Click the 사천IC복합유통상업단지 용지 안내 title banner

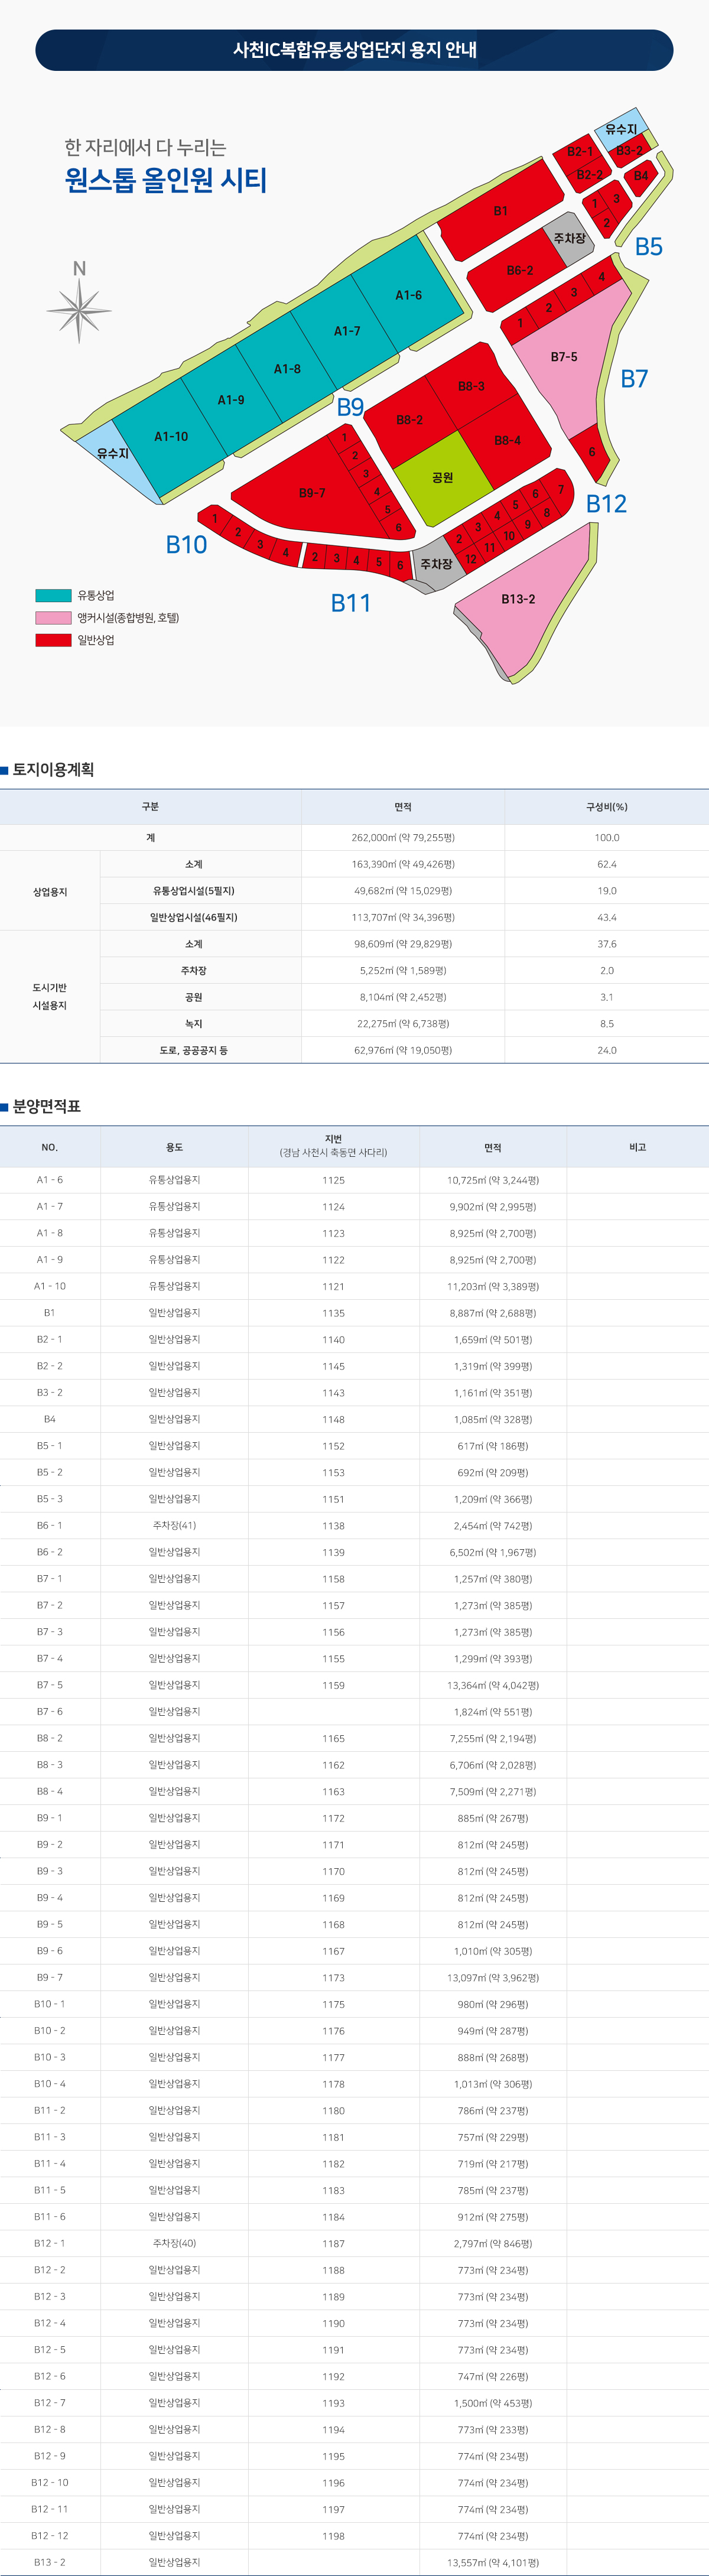pos(354,50)
